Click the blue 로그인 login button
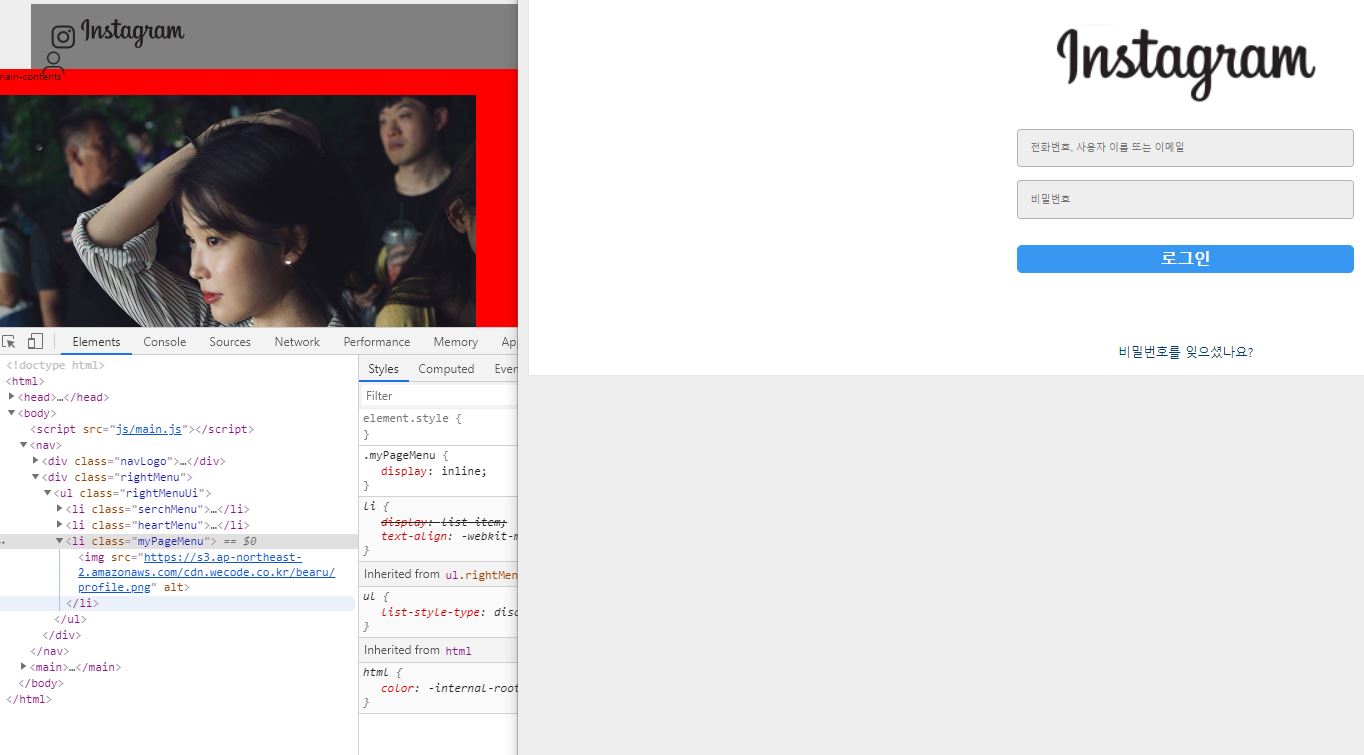 pos(1185,259)
